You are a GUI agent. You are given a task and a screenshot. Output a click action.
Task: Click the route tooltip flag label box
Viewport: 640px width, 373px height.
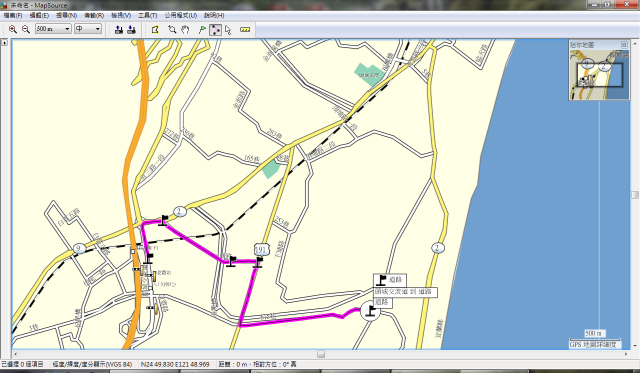coord(389,280)
